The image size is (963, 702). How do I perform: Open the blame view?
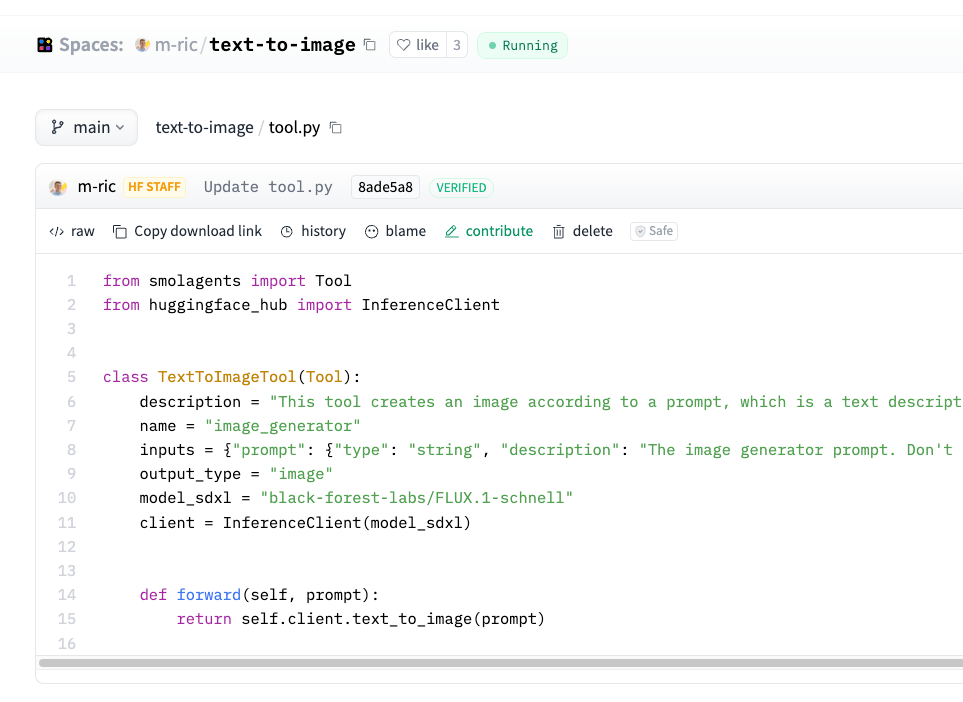point(396,231)
